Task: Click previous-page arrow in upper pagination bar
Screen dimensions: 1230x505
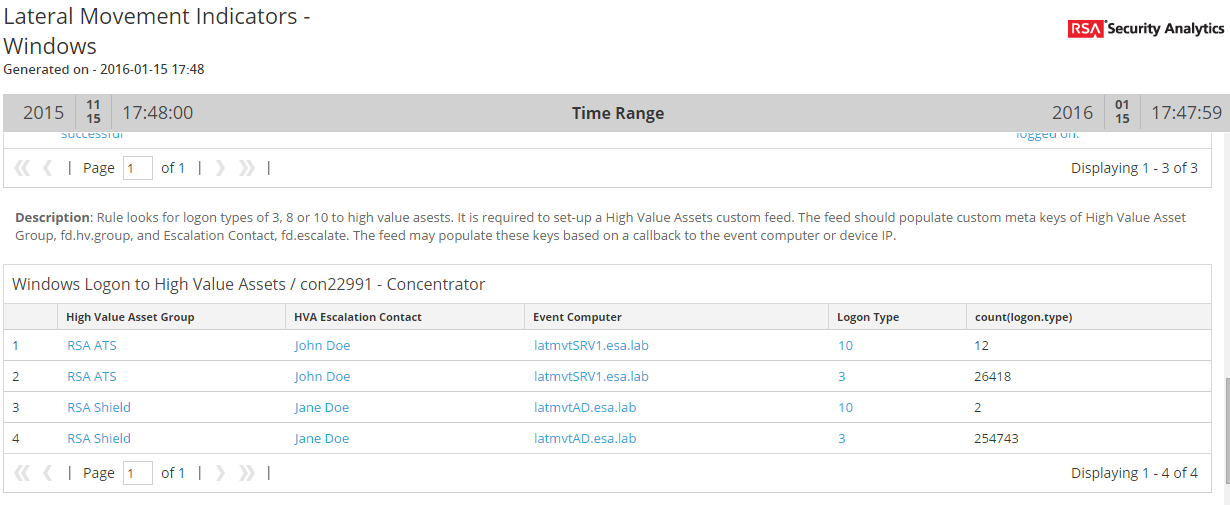Action: (47, 168)
